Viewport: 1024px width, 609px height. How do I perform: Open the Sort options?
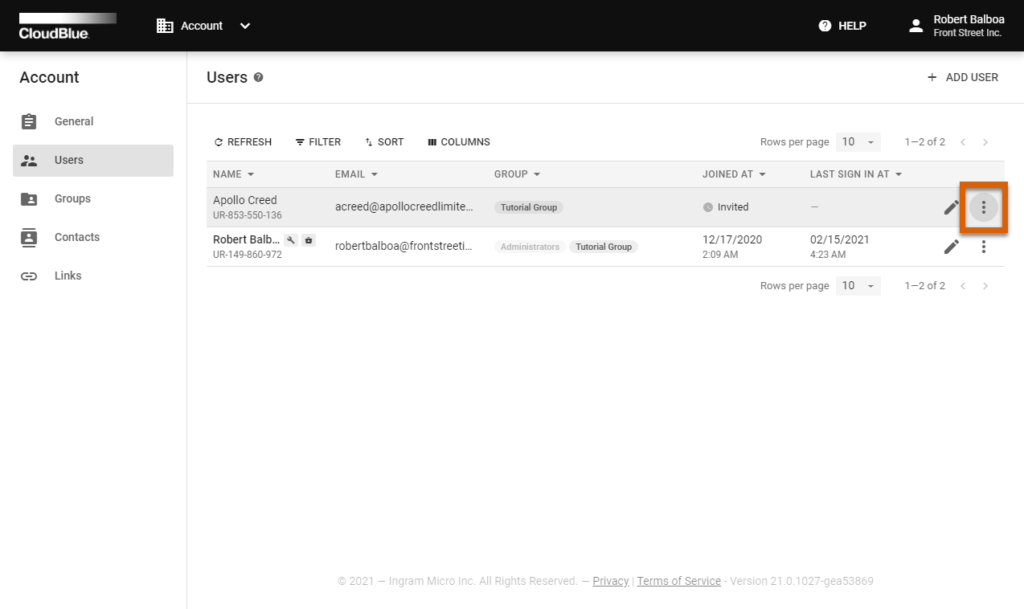click(384, 141)
